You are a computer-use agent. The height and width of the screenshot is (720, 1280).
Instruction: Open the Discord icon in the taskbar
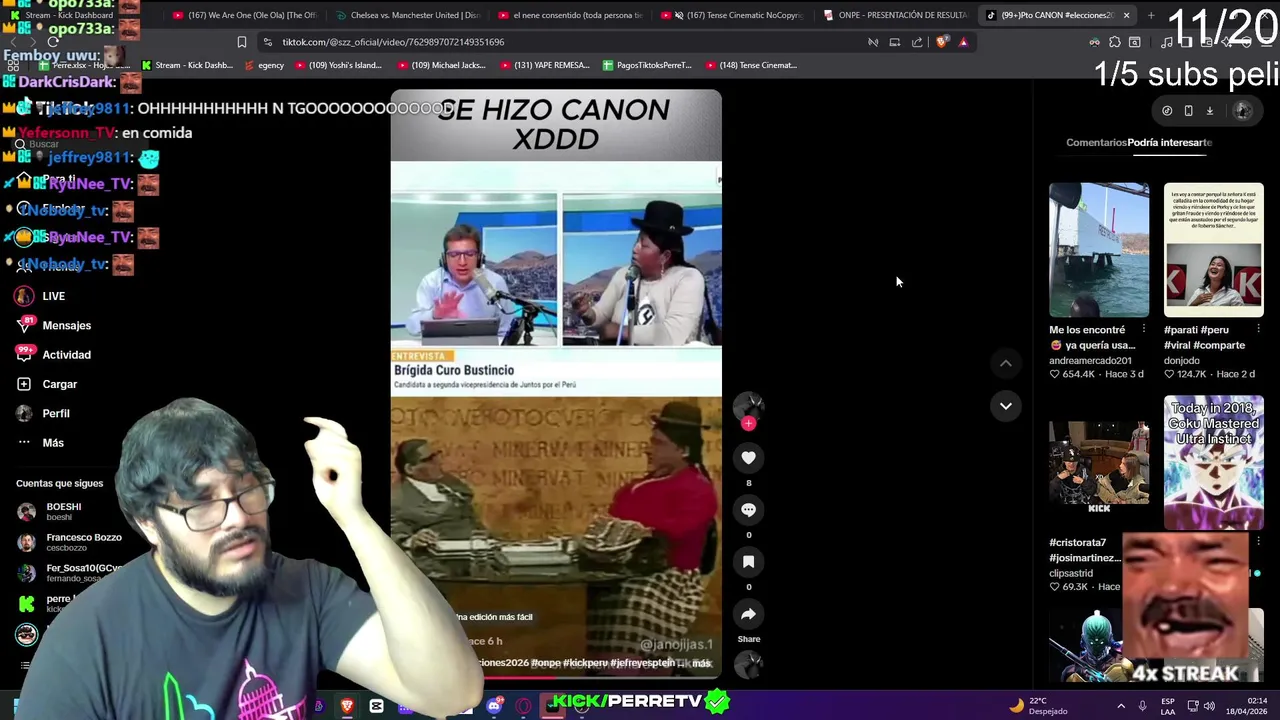click(494, 707)
